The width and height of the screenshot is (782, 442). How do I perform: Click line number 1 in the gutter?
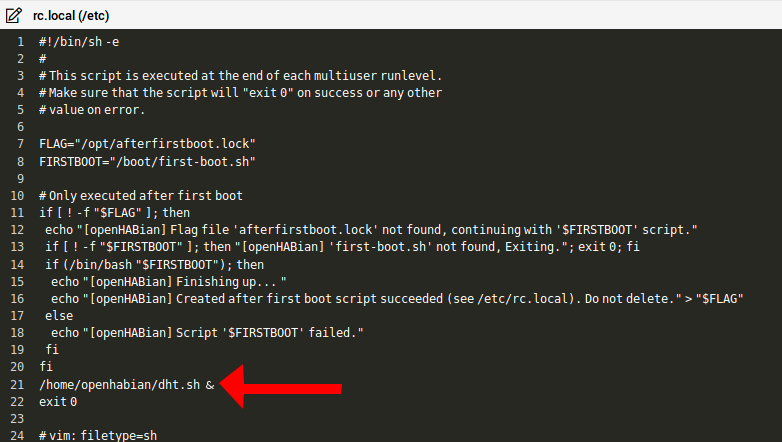pyautogui.click(x=20, y=41)
